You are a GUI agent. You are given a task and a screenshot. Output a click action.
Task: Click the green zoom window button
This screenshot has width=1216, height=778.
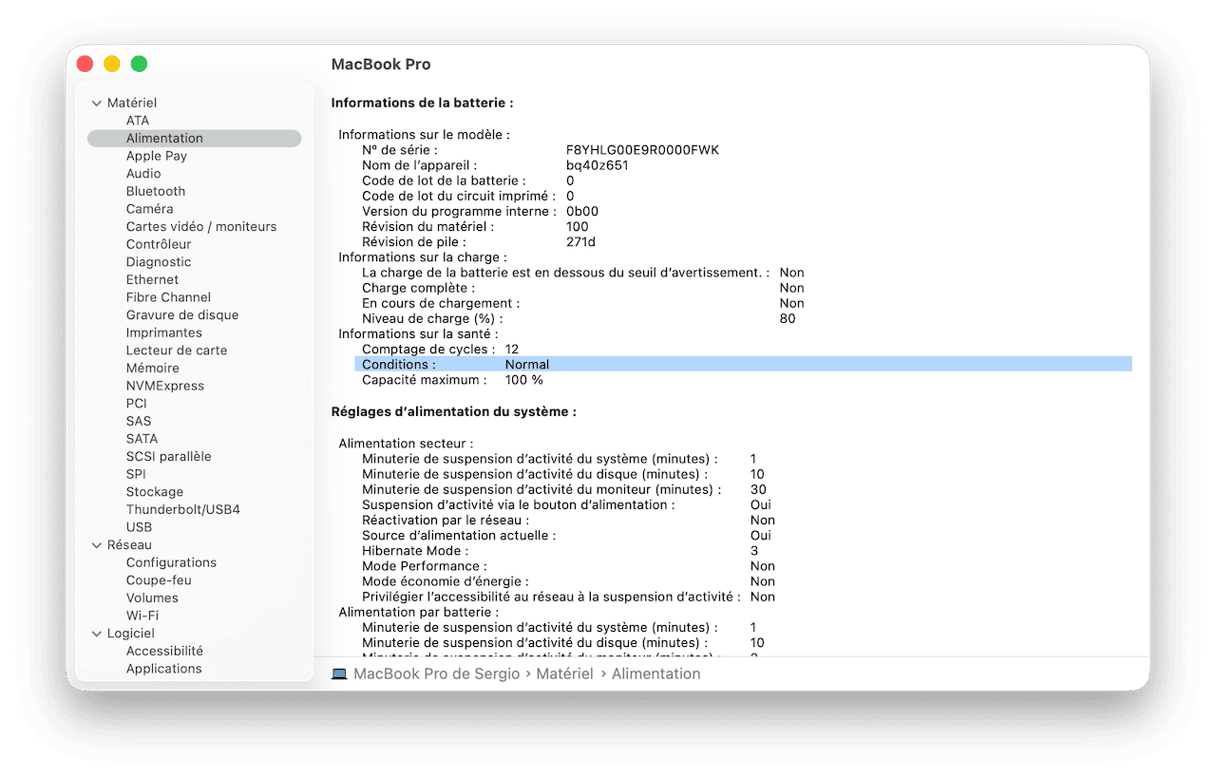139,64
